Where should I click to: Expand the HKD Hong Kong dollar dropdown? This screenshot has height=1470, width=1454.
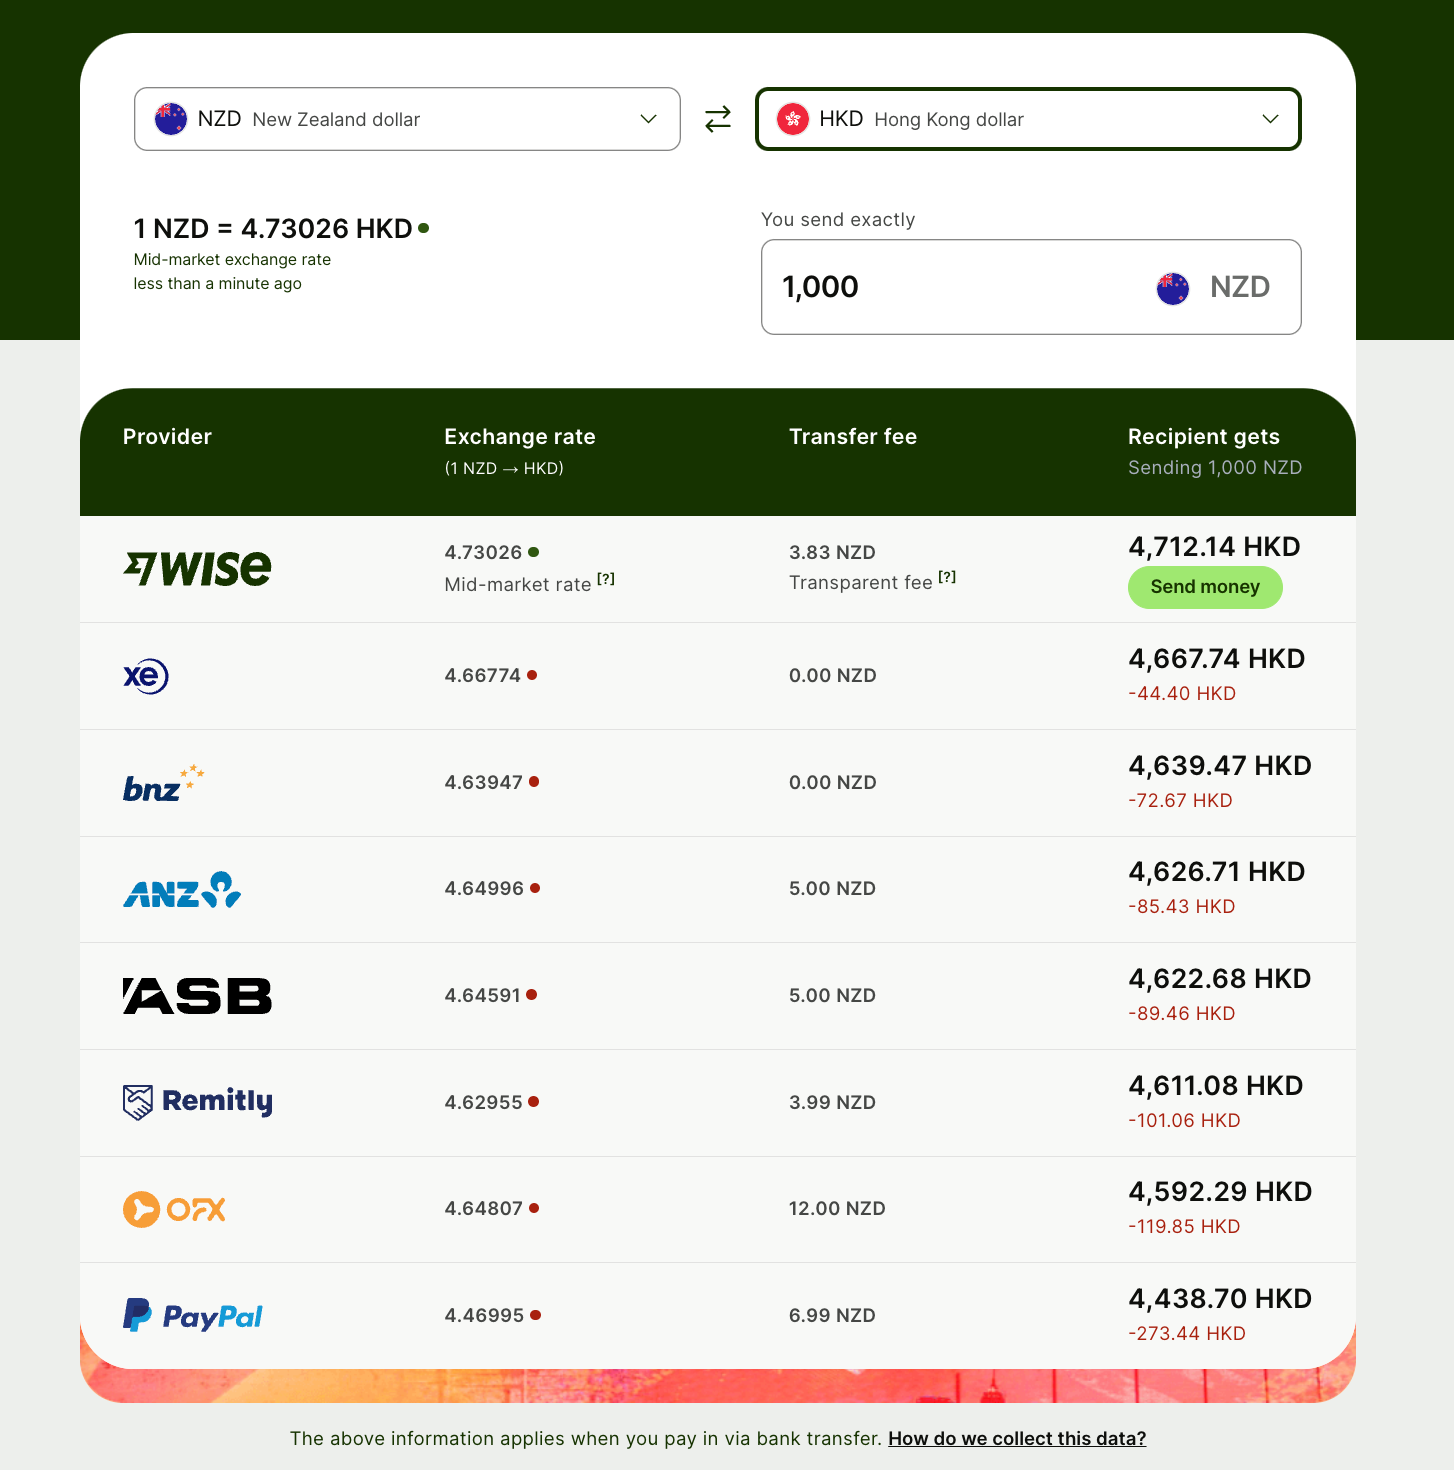[1028, 119]
